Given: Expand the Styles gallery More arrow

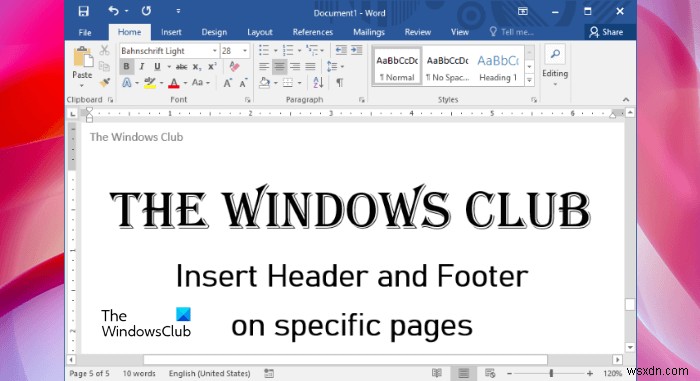Looking at the screenshot, I should point(529,80).
